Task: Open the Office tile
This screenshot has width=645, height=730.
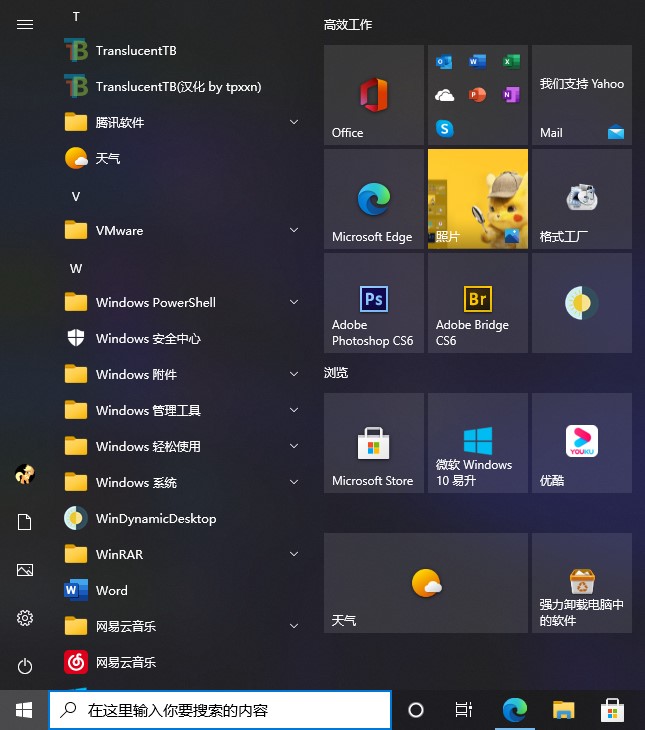Action: pyautogui.click(x=373, y=95)
